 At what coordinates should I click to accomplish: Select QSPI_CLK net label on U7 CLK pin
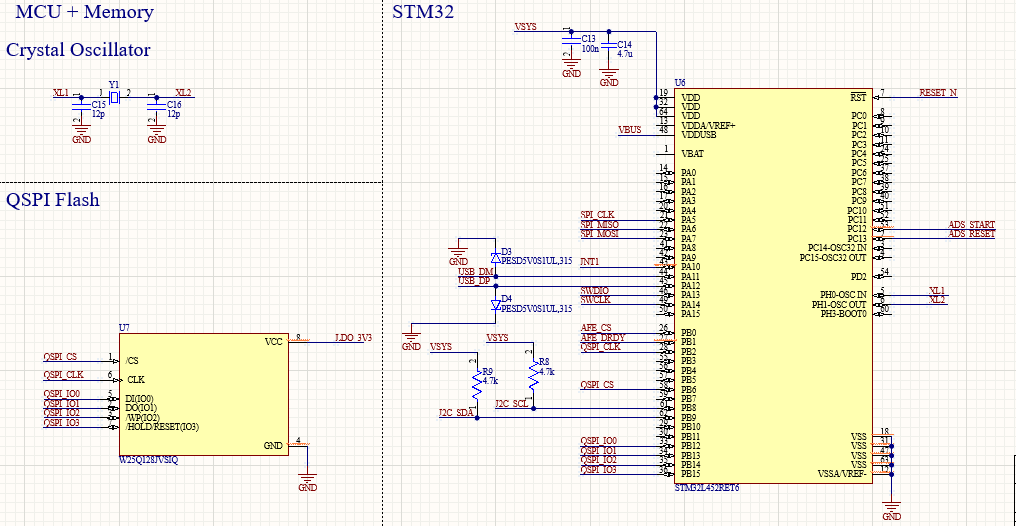click(63, 374)
